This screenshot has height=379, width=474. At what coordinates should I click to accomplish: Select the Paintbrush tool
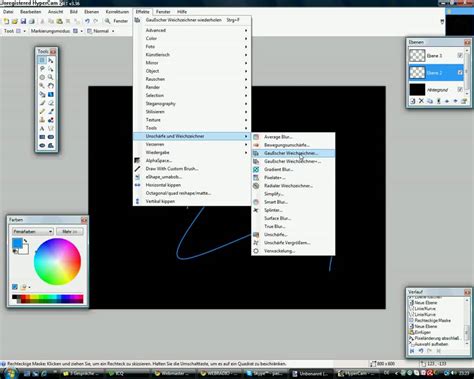pos(42,103)
